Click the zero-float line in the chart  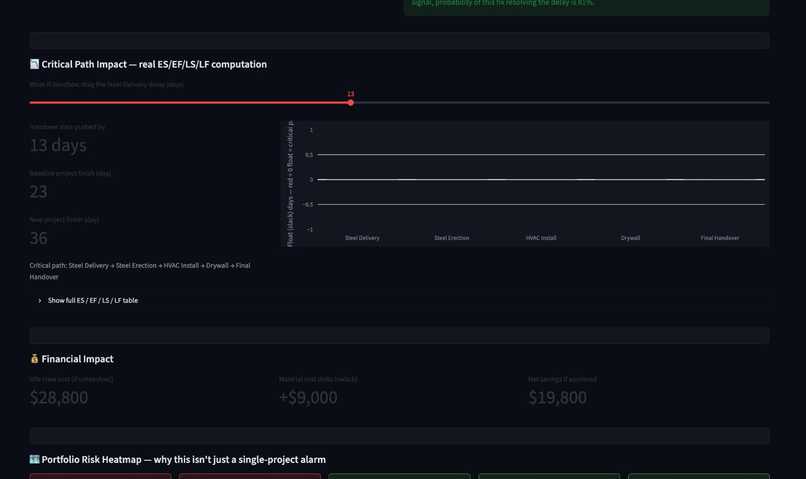[541, 179]
